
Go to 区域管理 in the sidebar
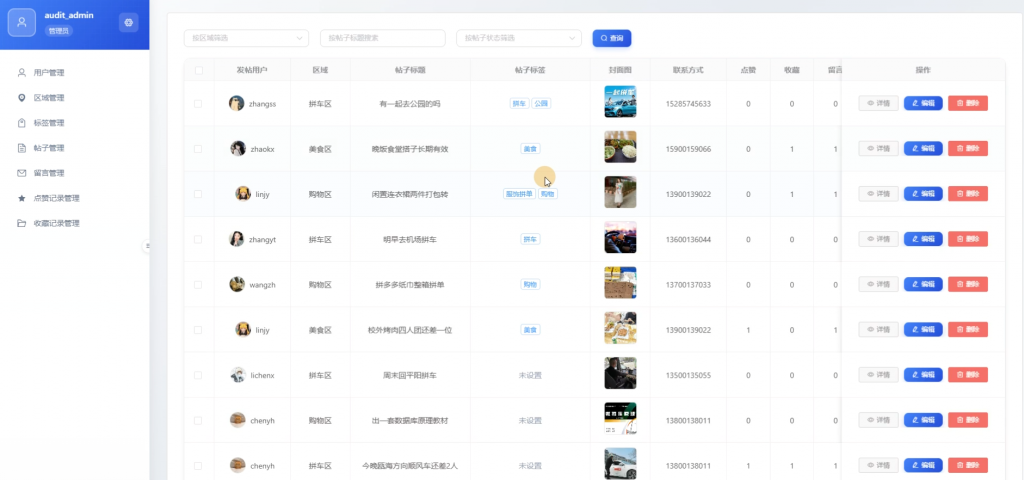point(49,98)
